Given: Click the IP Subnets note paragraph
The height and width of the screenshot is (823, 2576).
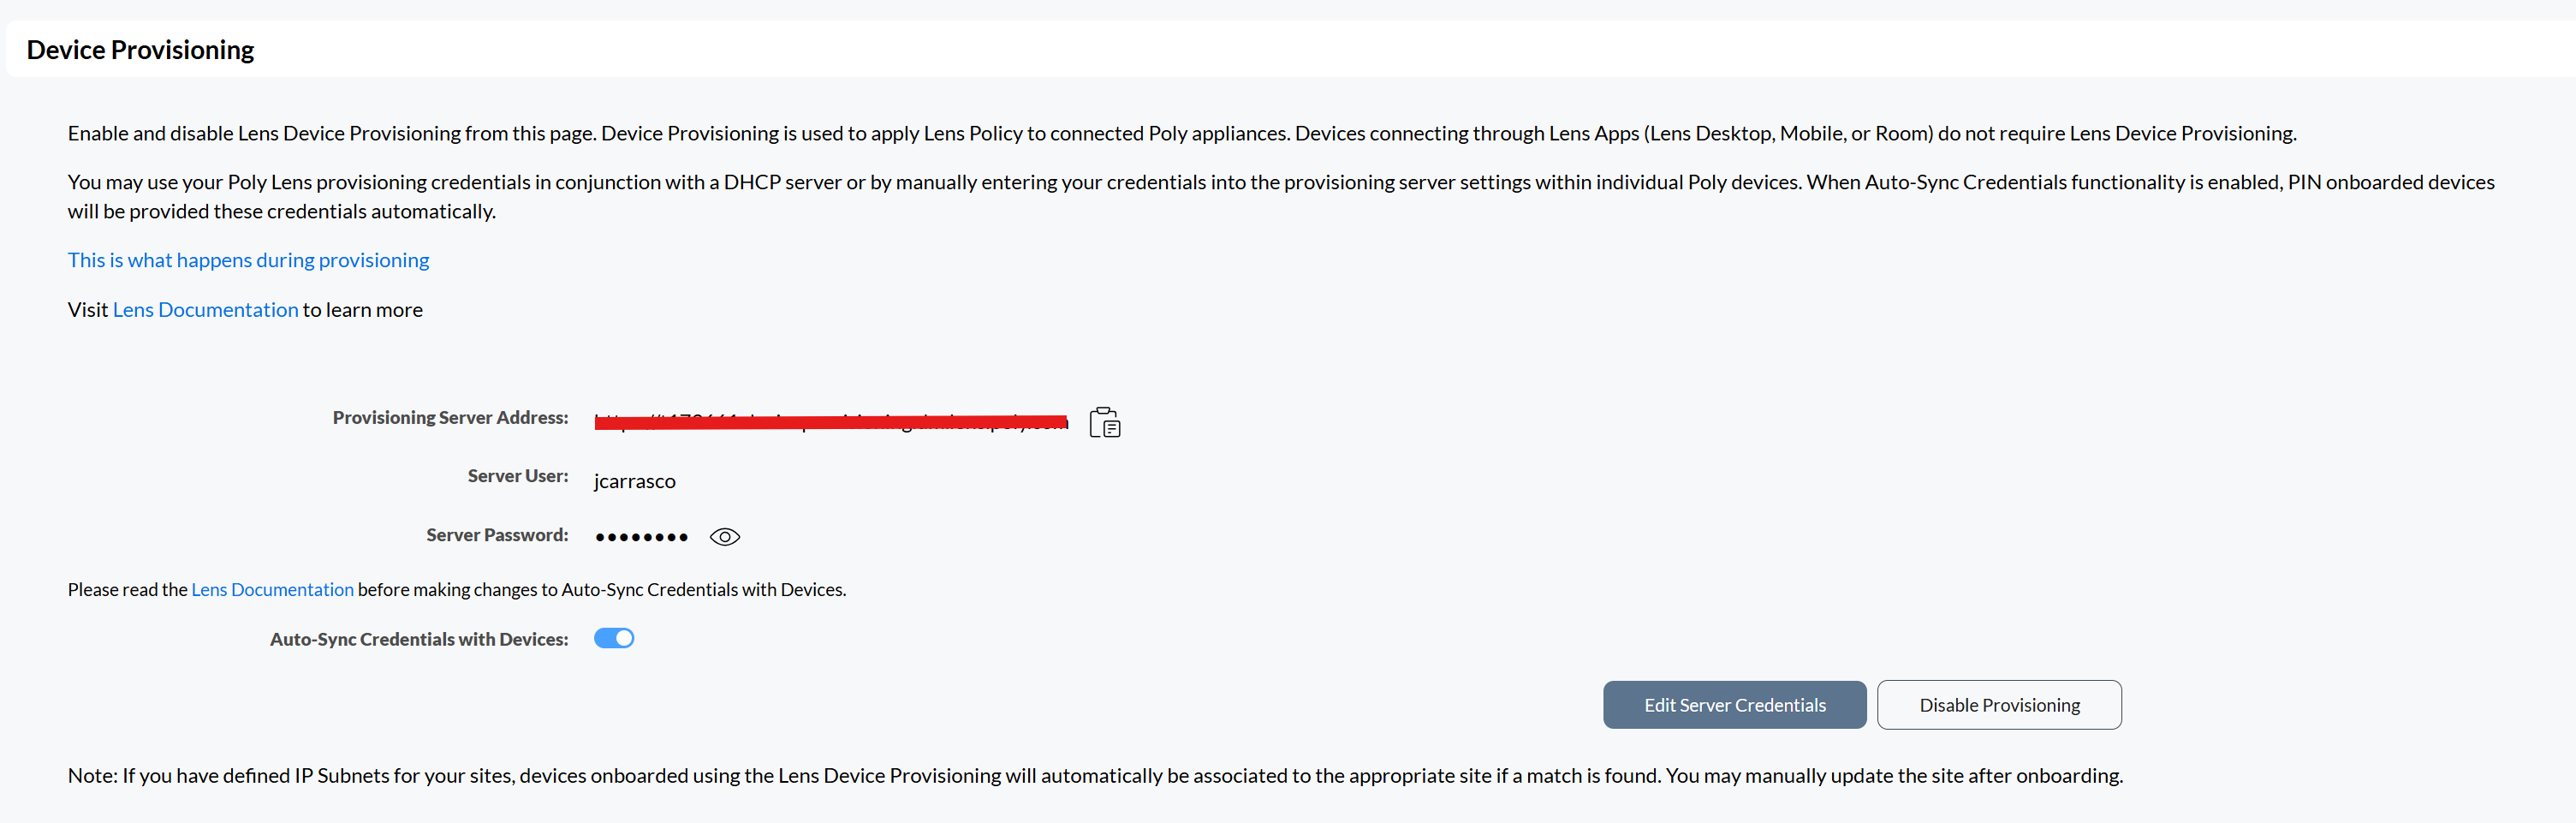Looking at the screenshot, I should point(1094,776).
